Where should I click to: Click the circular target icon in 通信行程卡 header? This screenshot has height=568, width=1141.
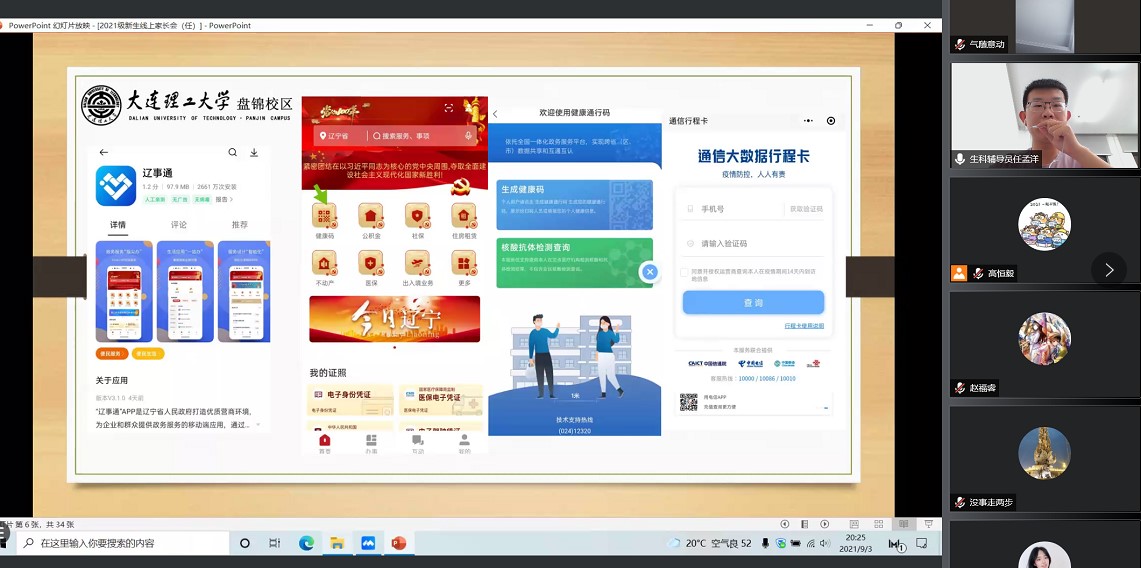[x=830, y=121]
